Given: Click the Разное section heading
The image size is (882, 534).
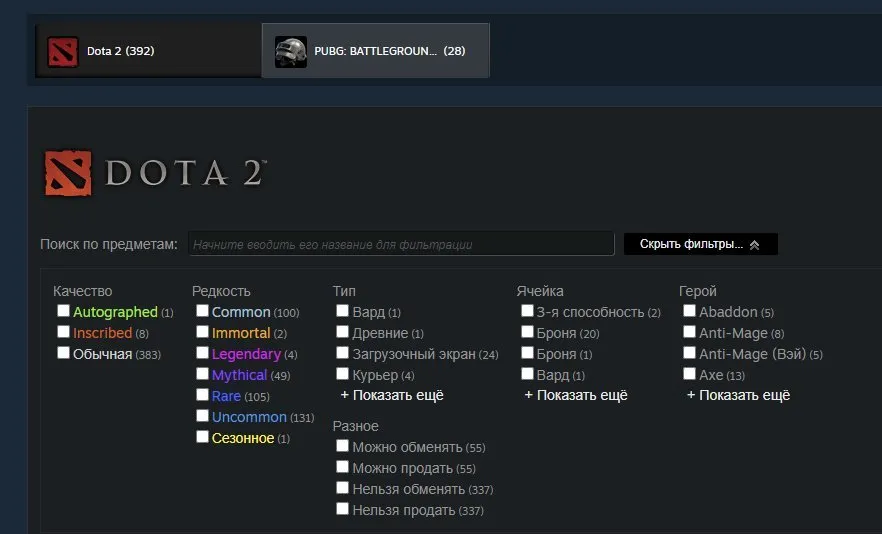Looking at the screenshot, I should tap(356, 426).
